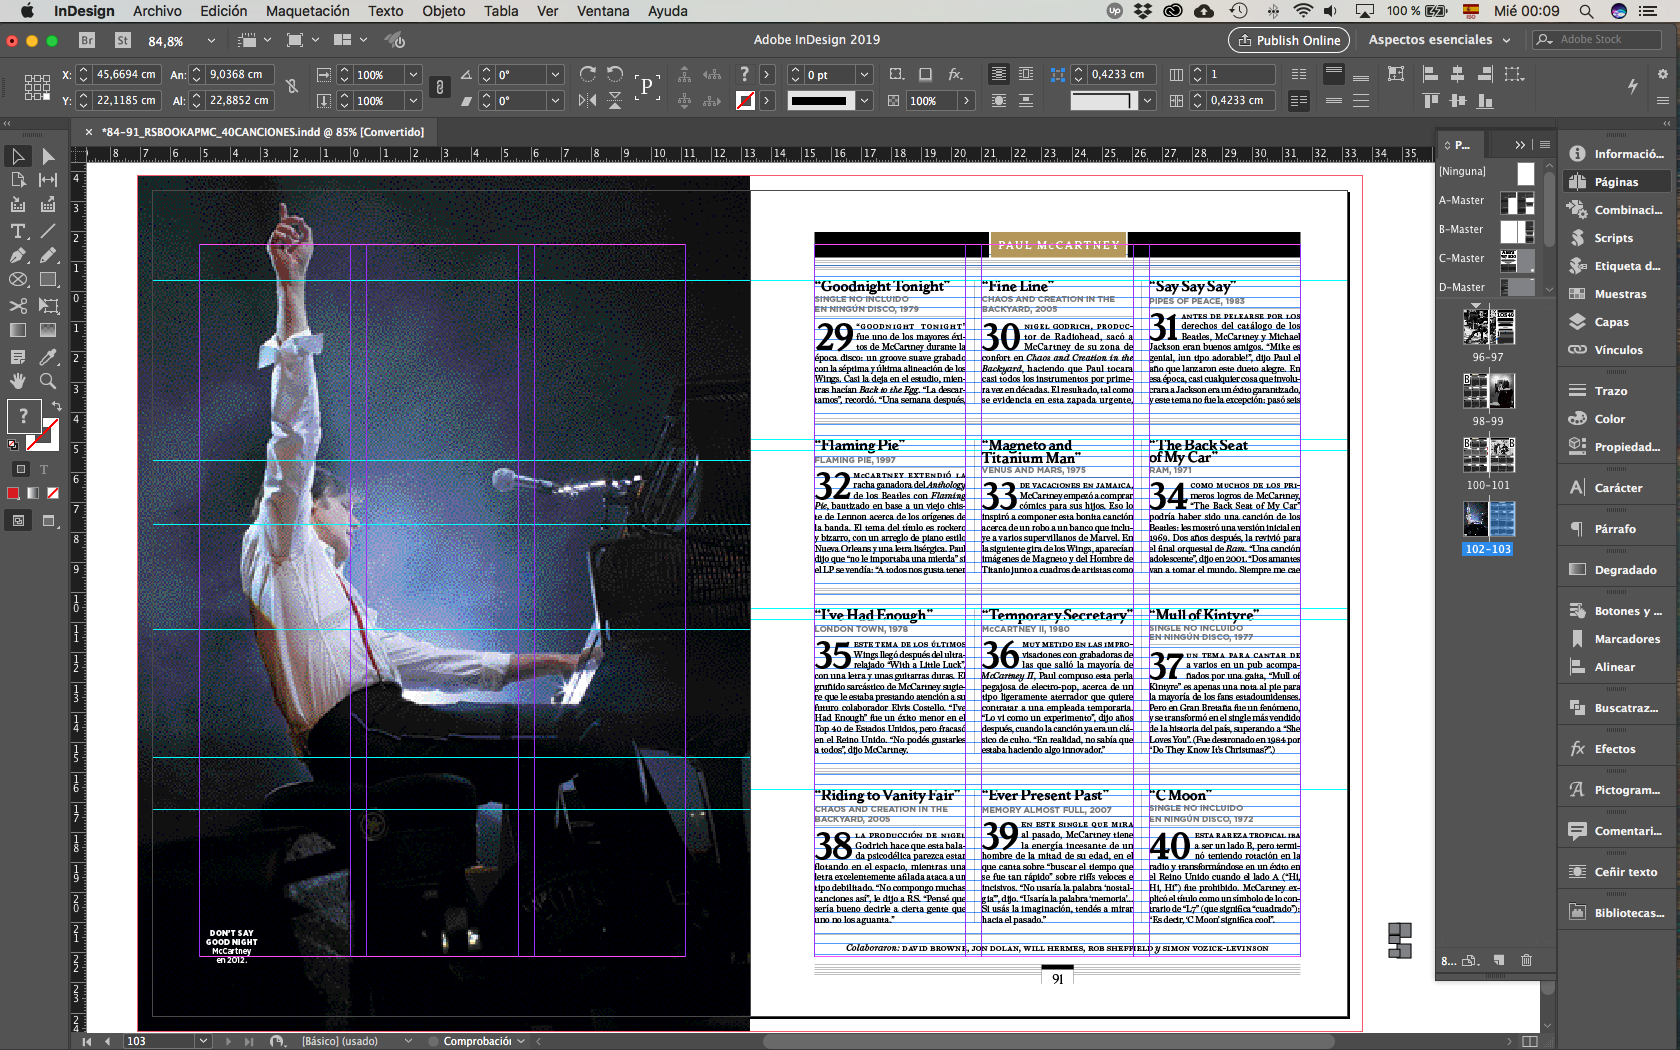This screenshot has width=1680, height=1050.
Task: Toggle constrain width and height proportions
Action: [x=291, y=87]
